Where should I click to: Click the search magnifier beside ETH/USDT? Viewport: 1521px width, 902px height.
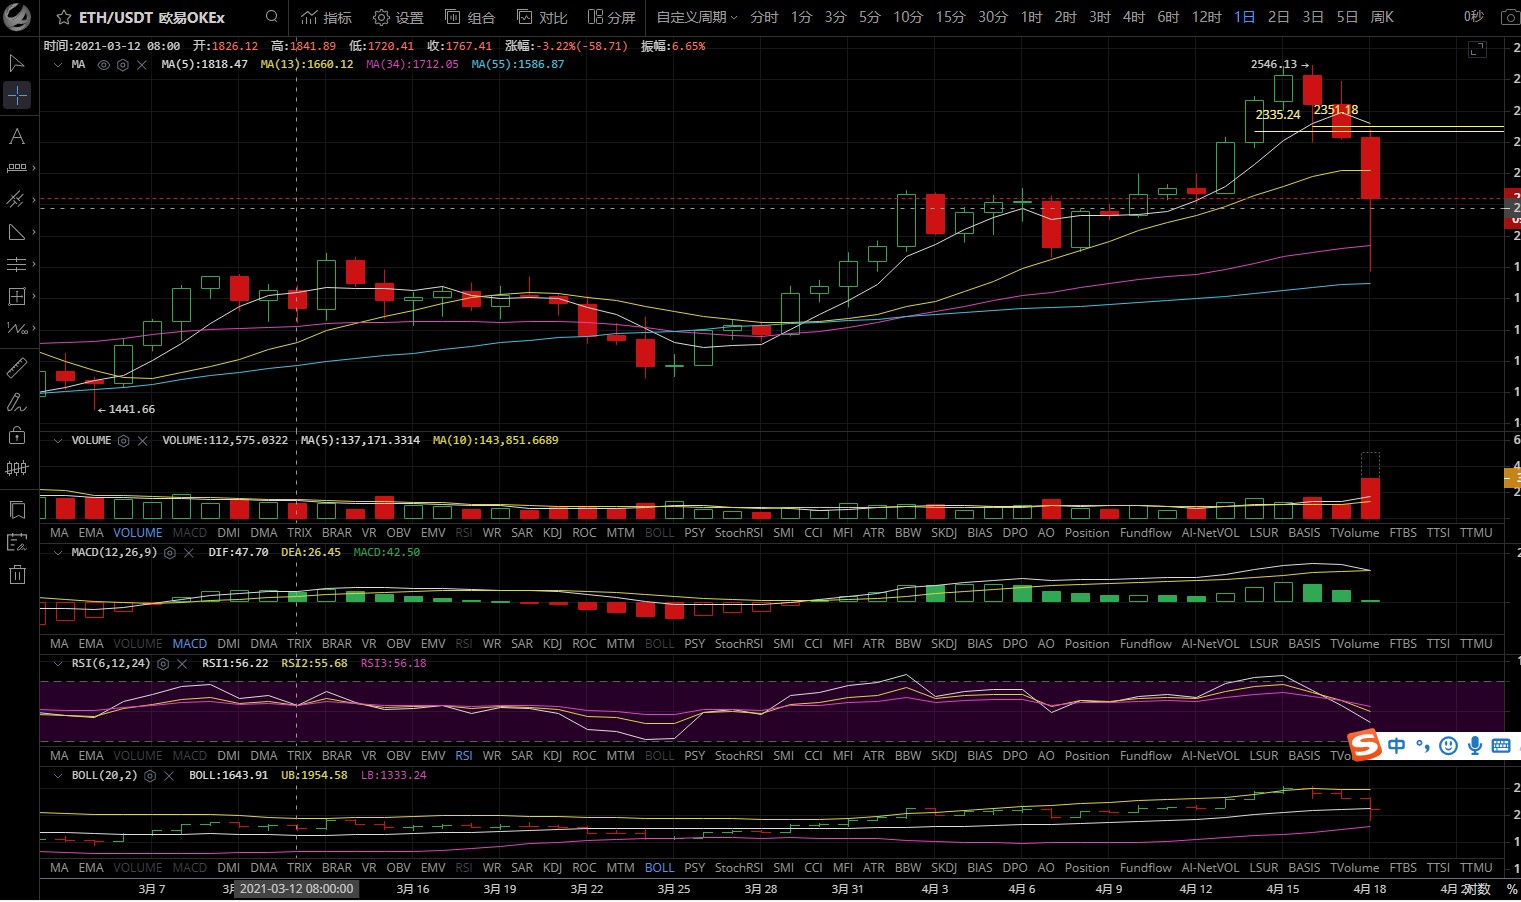[x=272, y=17]
